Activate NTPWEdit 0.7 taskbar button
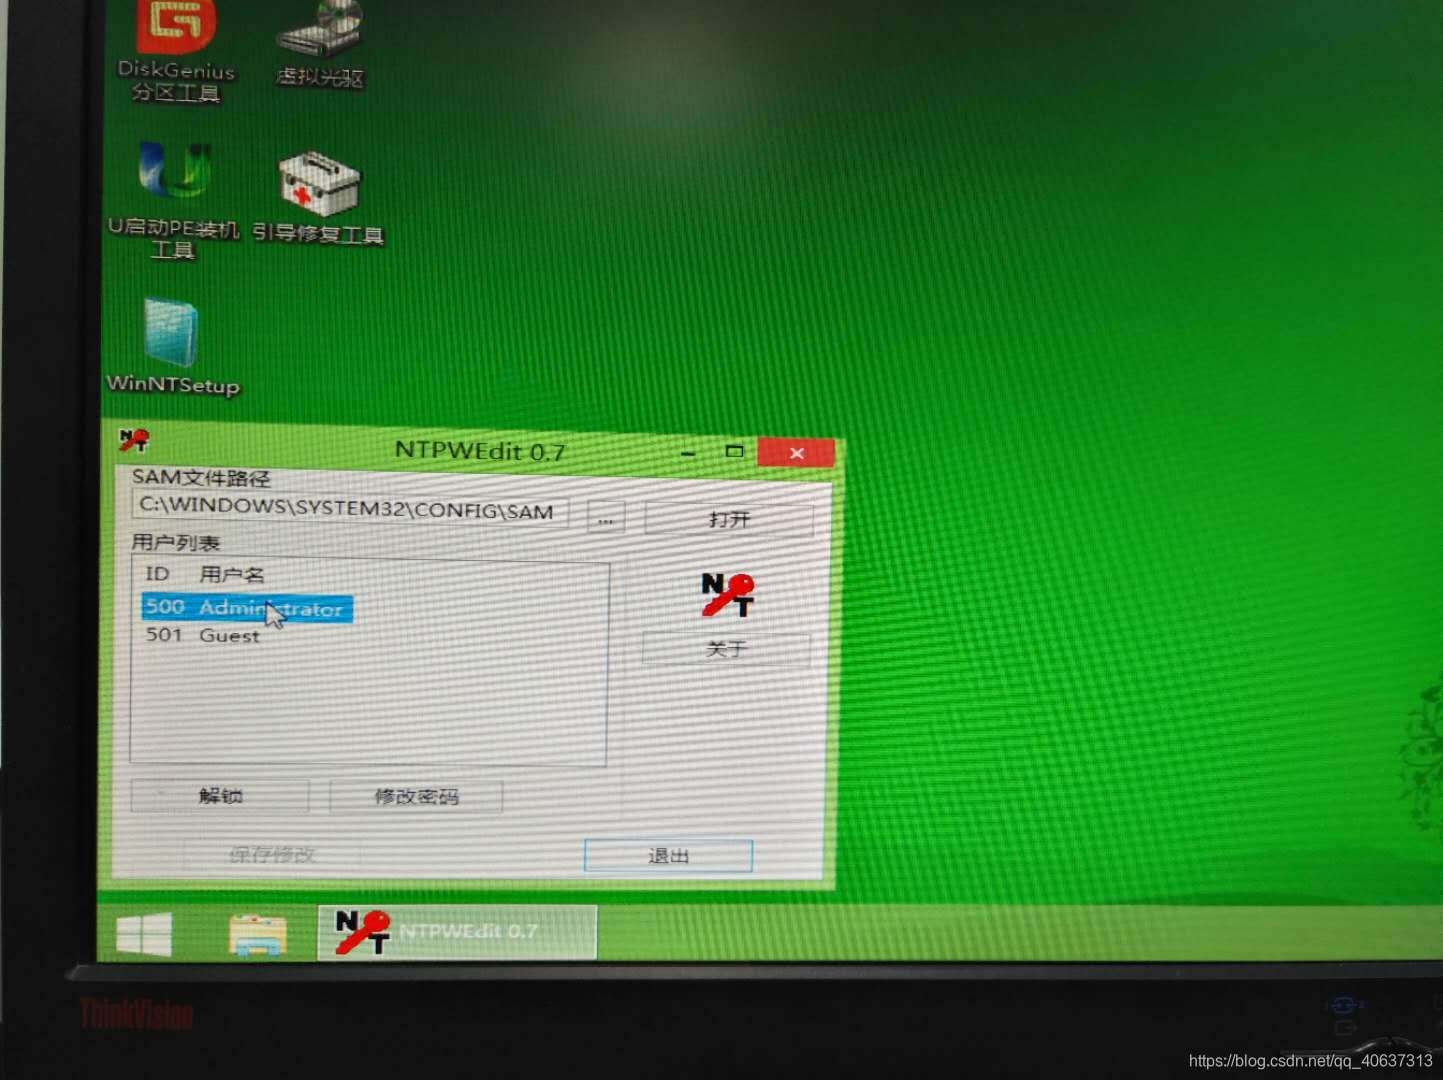 (x=457, y=932)
